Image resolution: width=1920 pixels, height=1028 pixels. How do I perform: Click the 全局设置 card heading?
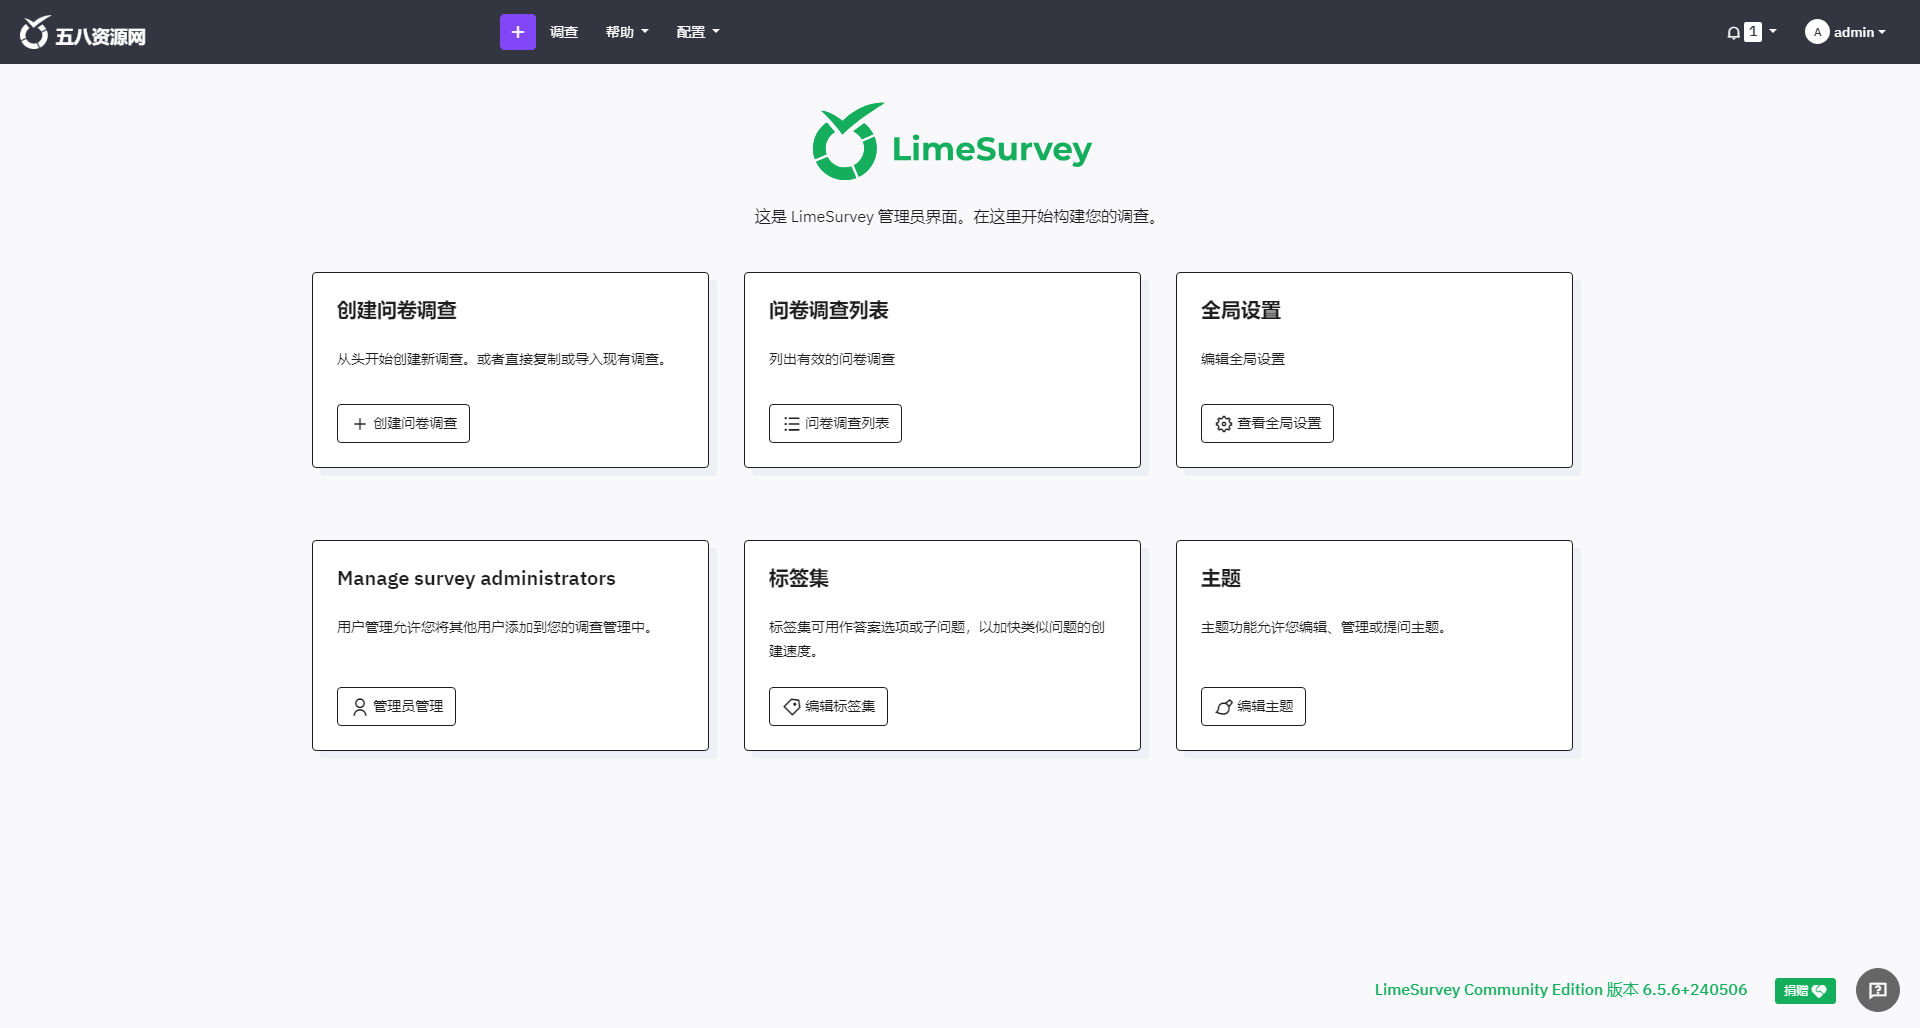tap(1241, 310)
